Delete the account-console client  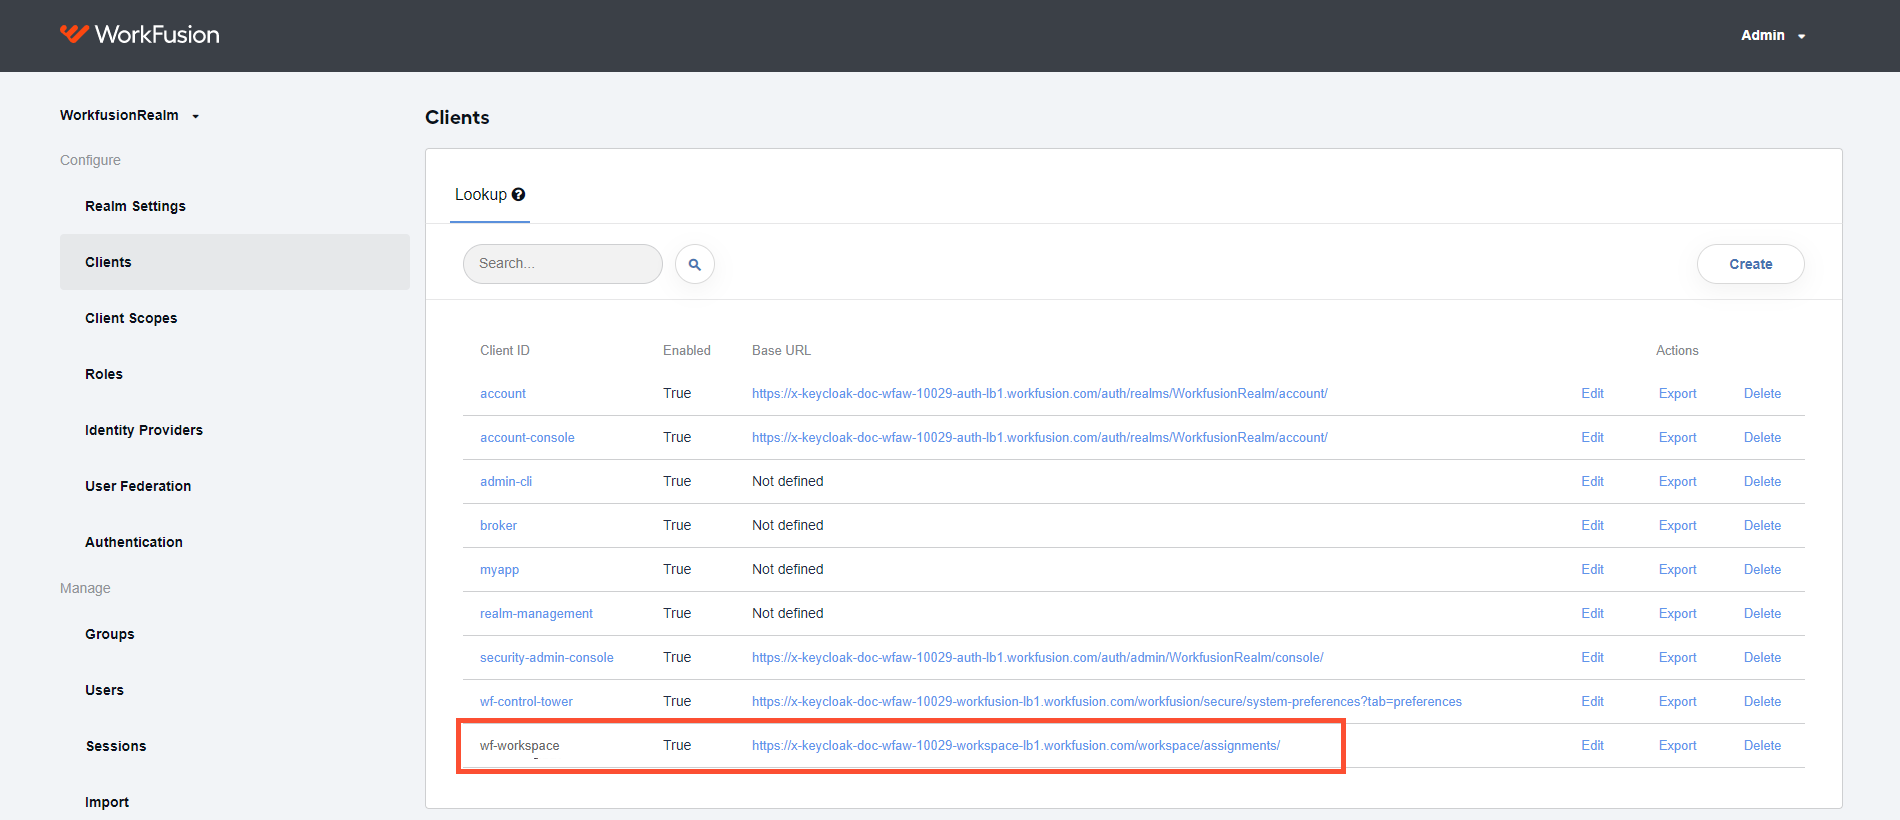[1762, 438]
